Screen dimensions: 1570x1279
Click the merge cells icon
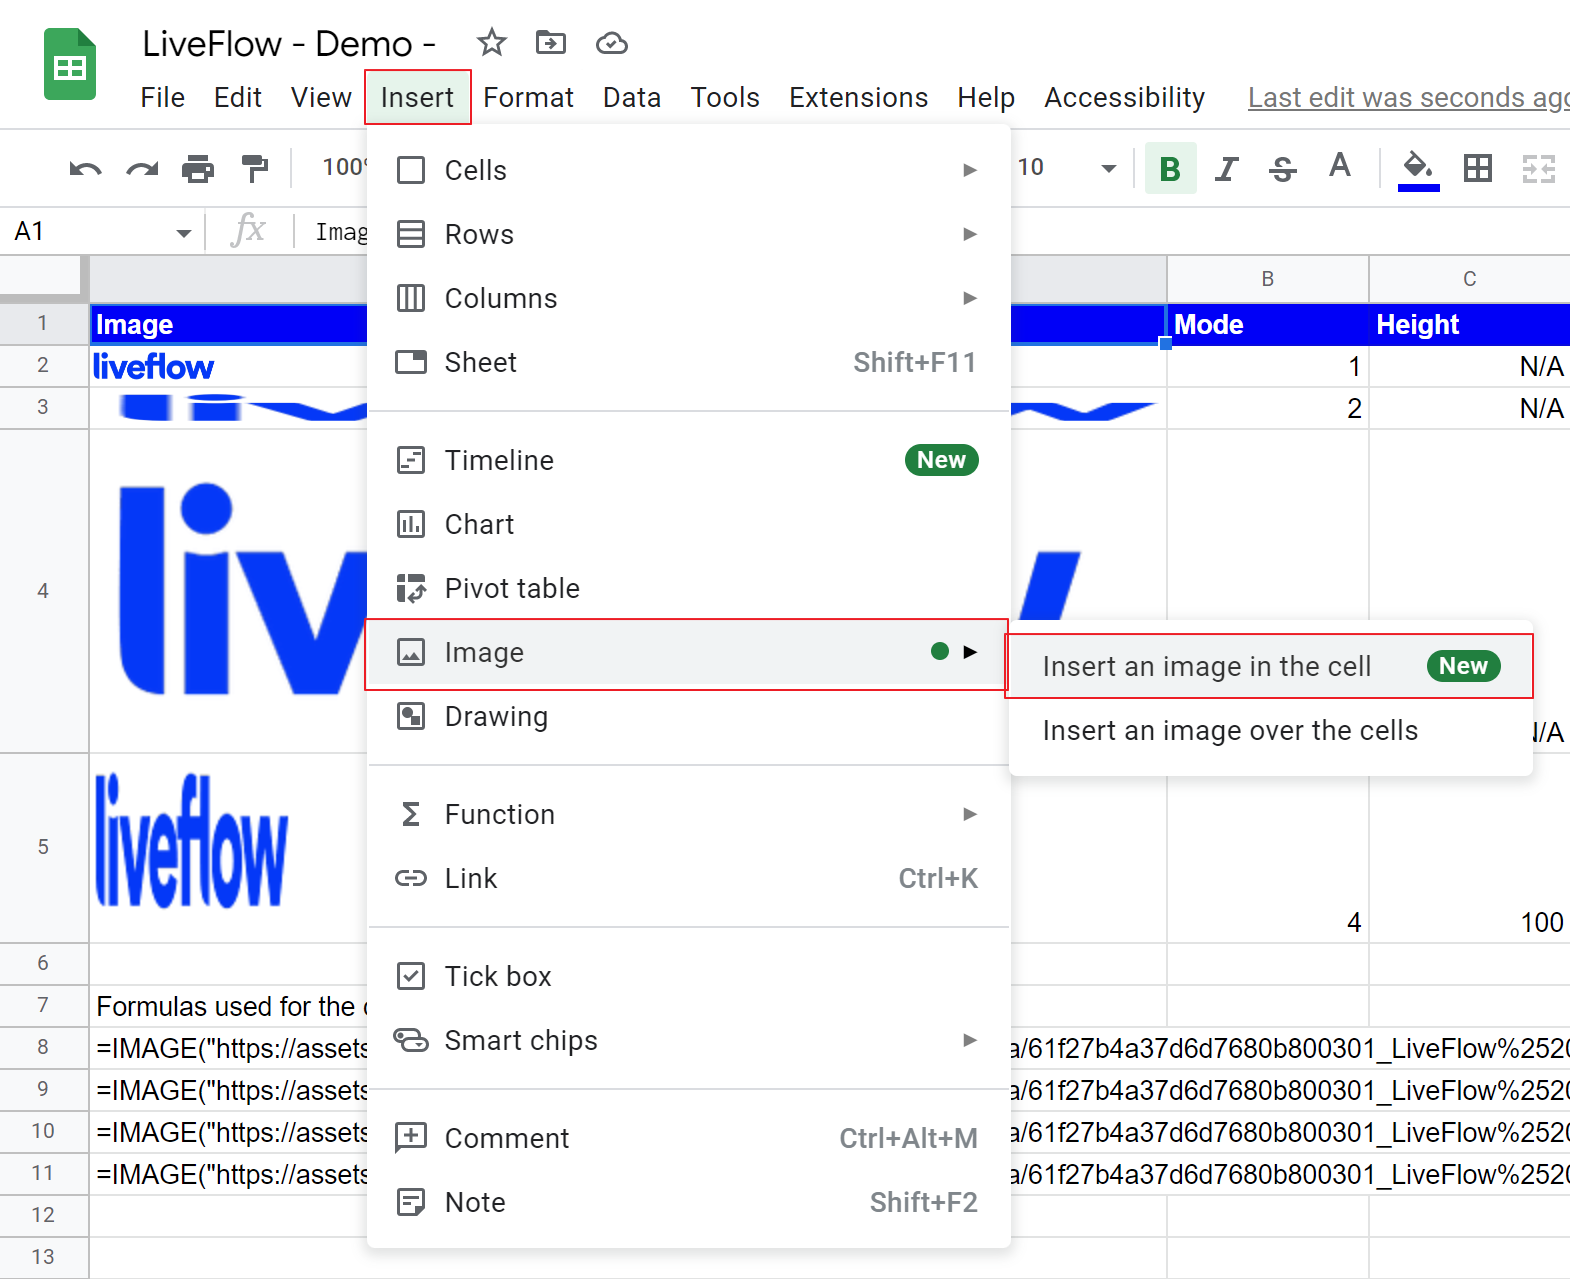pyautogui.click(x=1538, y=168)
